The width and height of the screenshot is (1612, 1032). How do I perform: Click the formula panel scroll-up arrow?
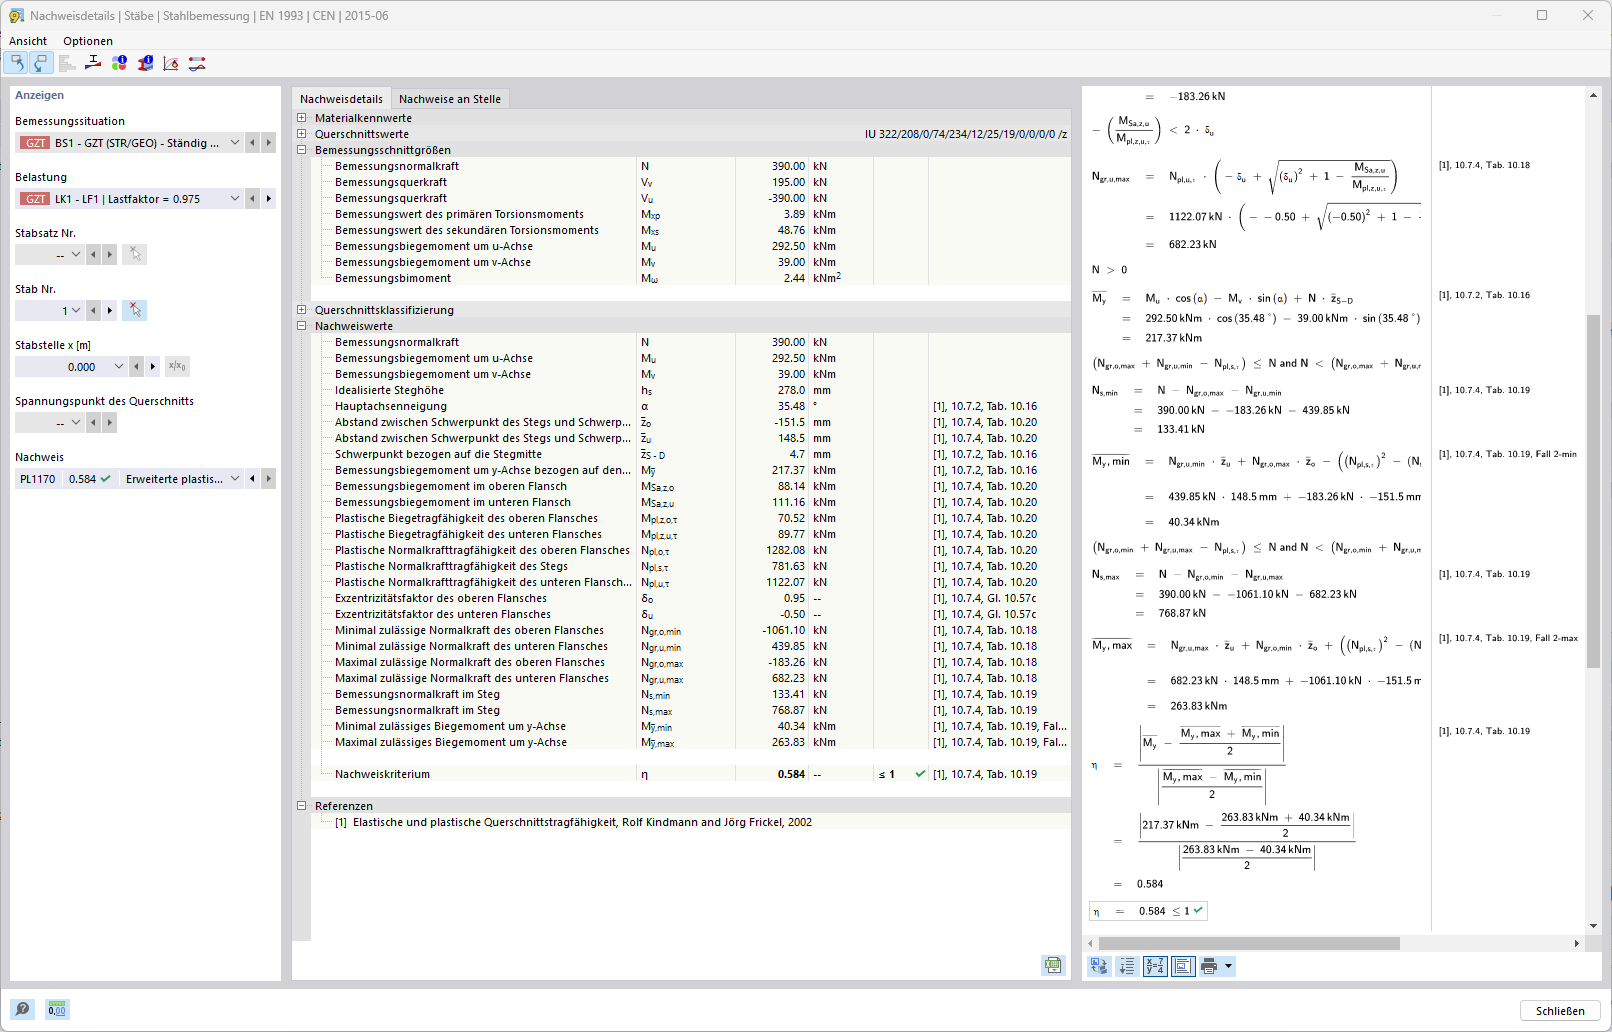point(1593,95)
